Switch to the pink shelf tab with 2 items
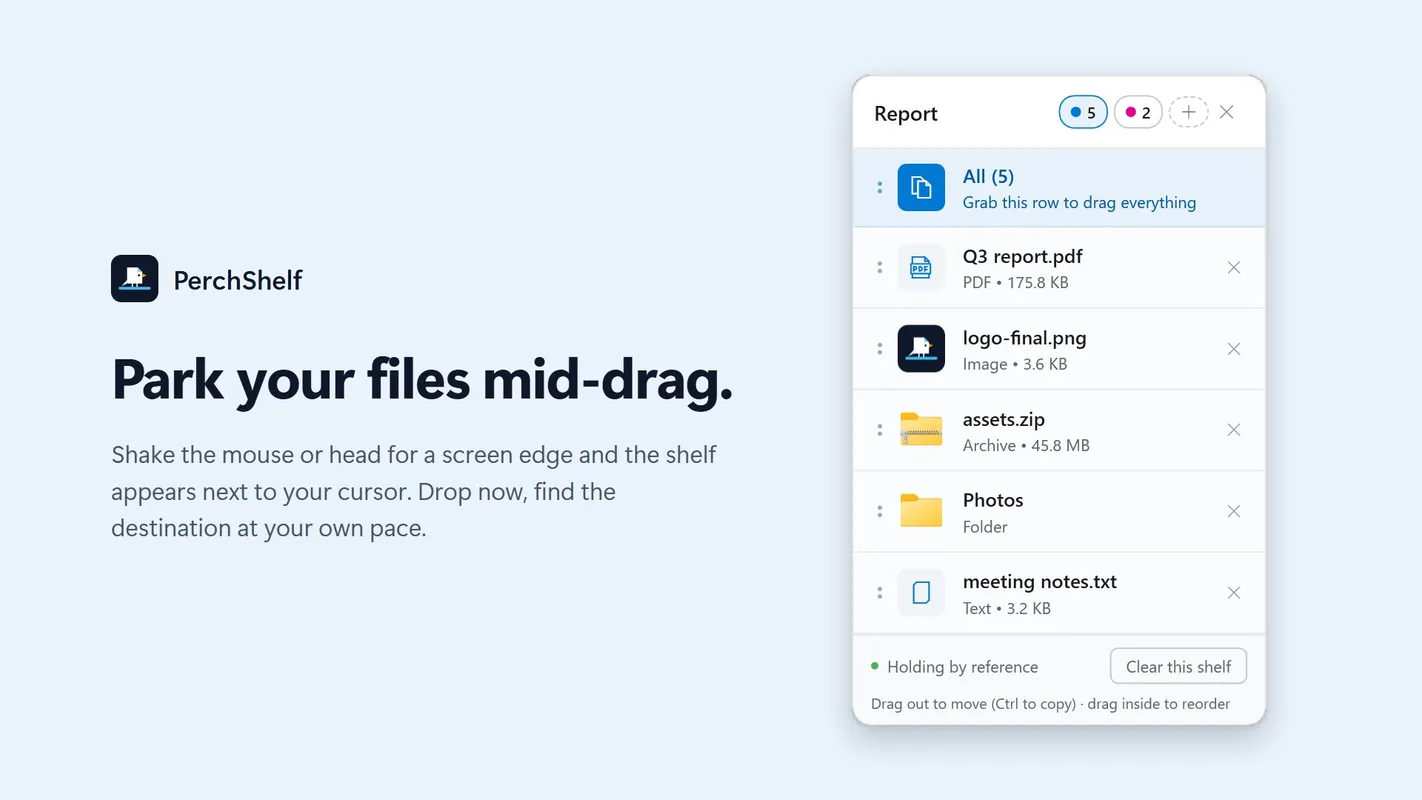The height and width of the screenshot is (800, 1422). pos(1138,113)
